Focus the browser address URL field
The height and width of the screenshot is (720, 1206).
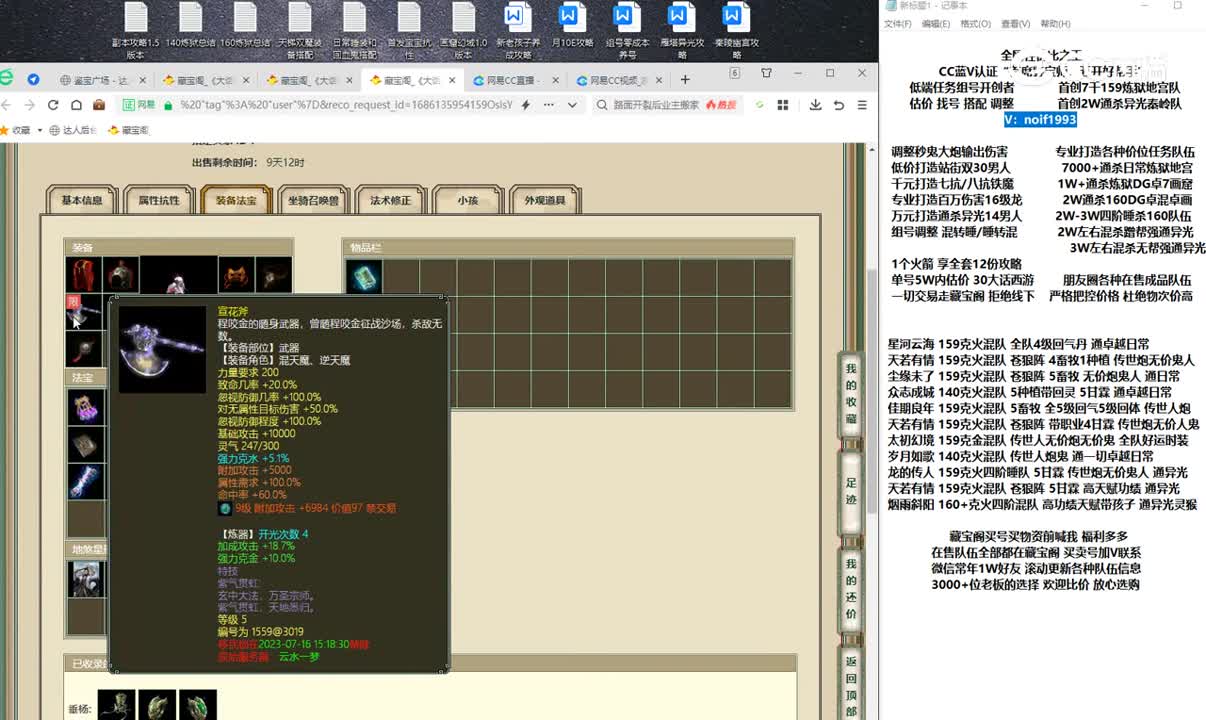click(x=345, y=105)
